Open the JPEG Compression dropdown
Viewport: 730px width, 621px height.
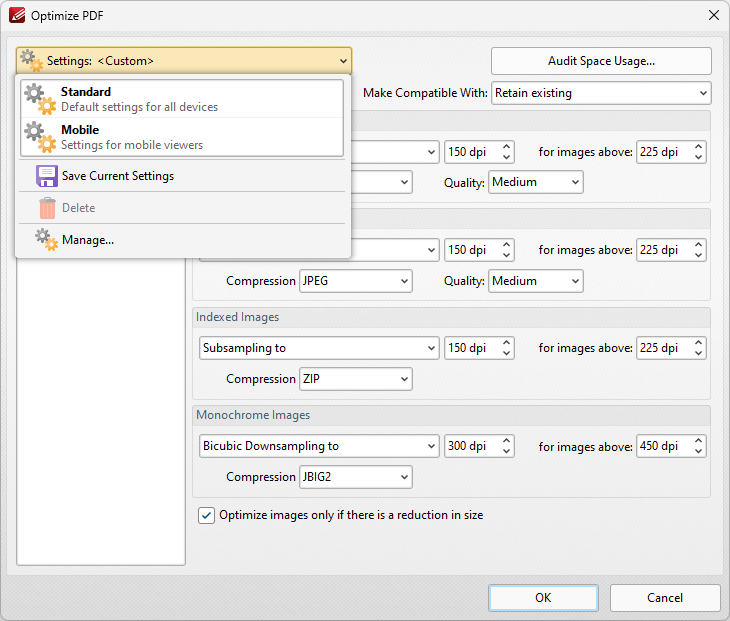[x=356, y=281]
